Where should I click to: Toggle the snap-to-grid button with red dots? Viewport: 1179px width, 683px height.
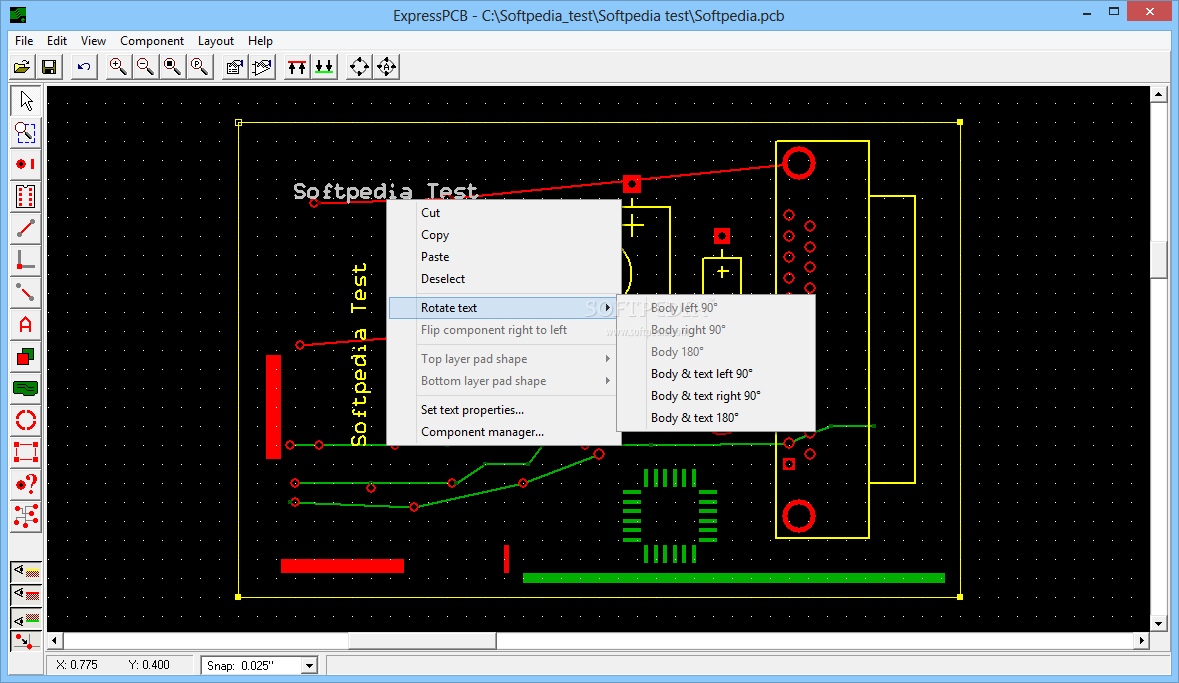[x=26, y=642]
